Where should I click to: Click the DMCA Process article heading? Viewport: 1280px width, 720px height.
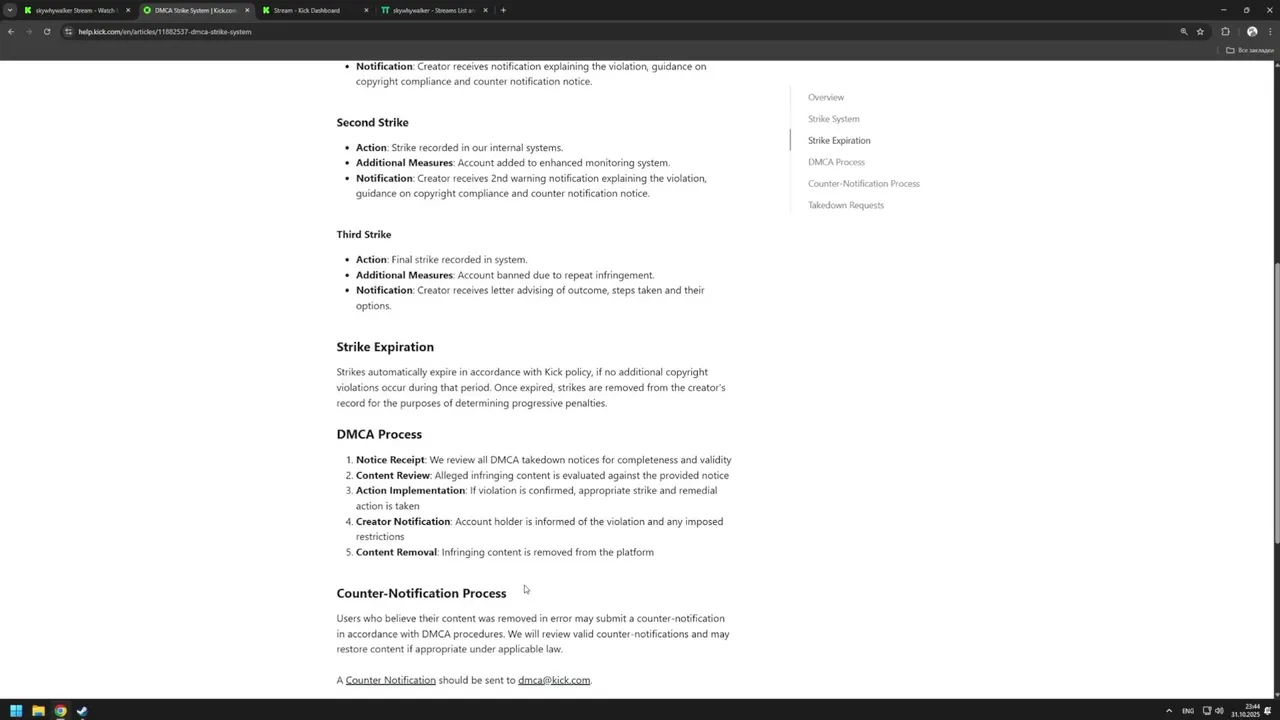pyautogui.click(x=379, y=434)
